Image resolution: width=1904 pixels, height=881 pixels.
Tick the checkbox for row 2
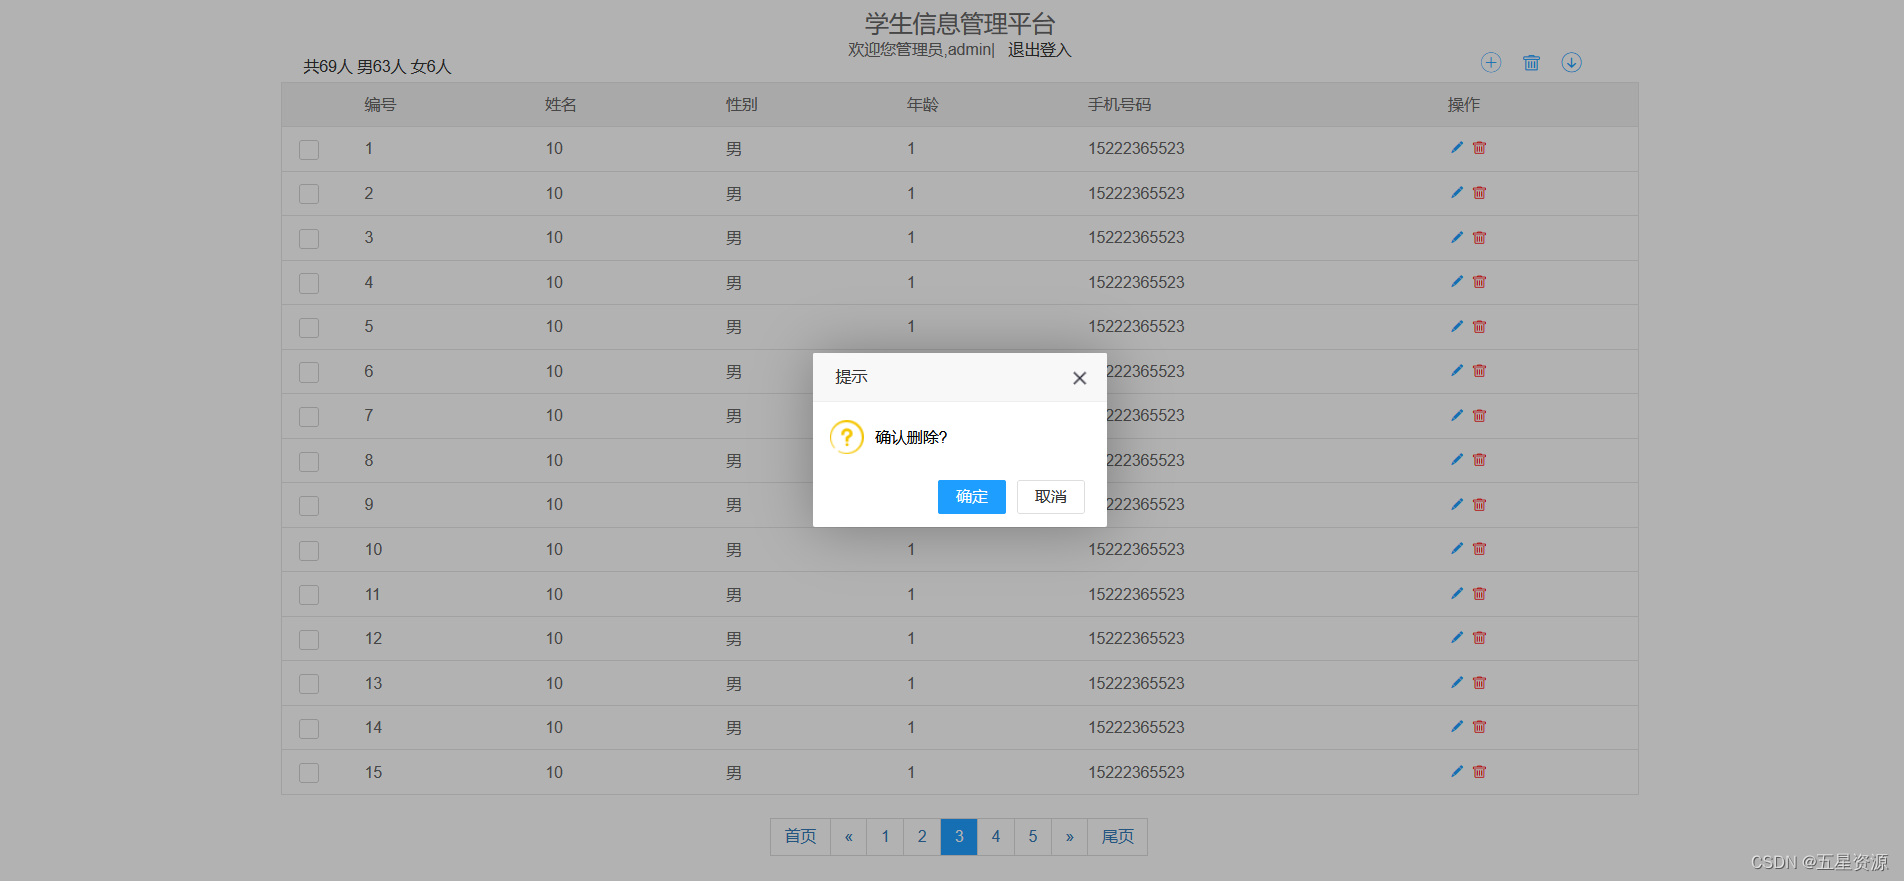point(309,194)
